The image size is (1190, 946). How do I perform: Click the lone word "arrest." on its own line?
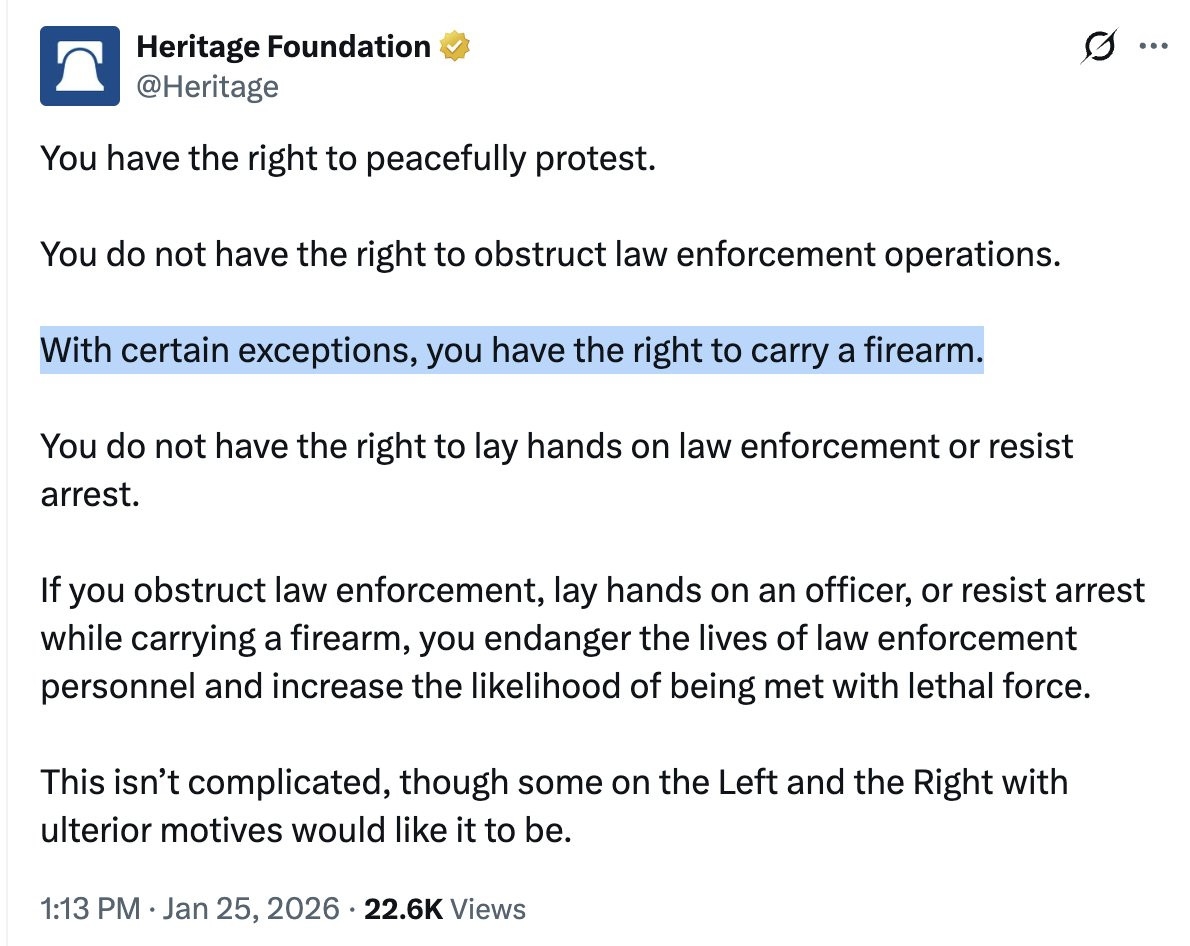89,495
